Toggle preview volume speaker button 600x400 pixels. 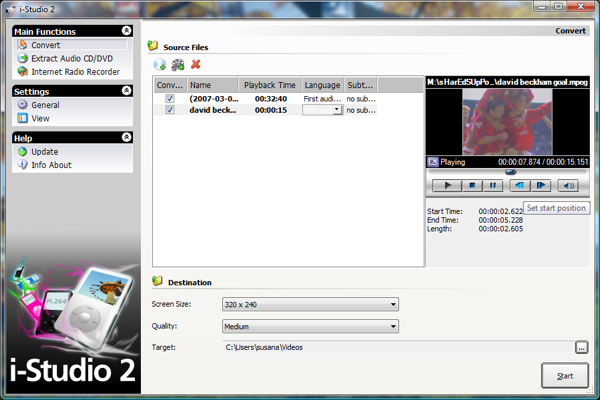point(568,186)
